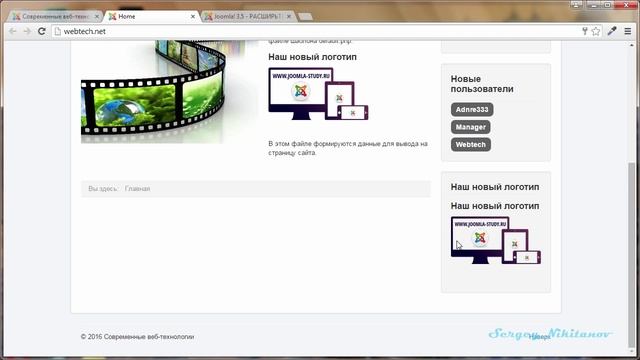The width and height of the screenshot is (640, 360).
Task: Open a new browser tab
Action: pos(305,17)
